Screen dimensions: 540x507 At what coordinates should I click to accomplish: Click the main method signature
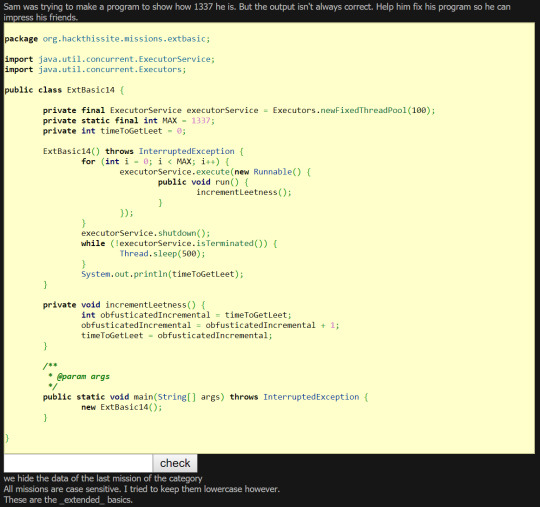[x=206, y=397]
